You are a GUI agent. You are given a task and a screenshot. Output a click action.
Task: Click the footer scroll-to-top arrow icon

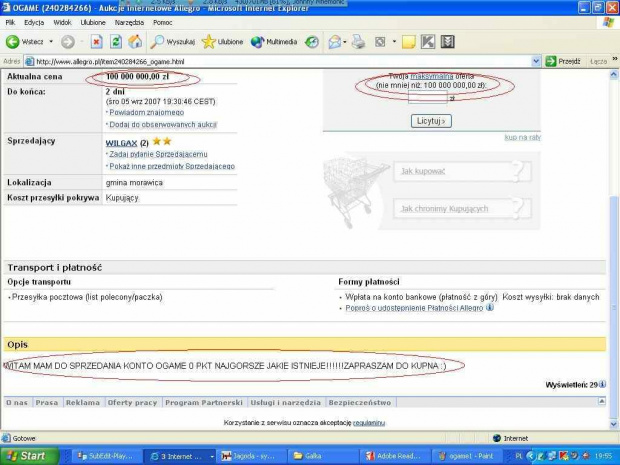pos(601,401)
